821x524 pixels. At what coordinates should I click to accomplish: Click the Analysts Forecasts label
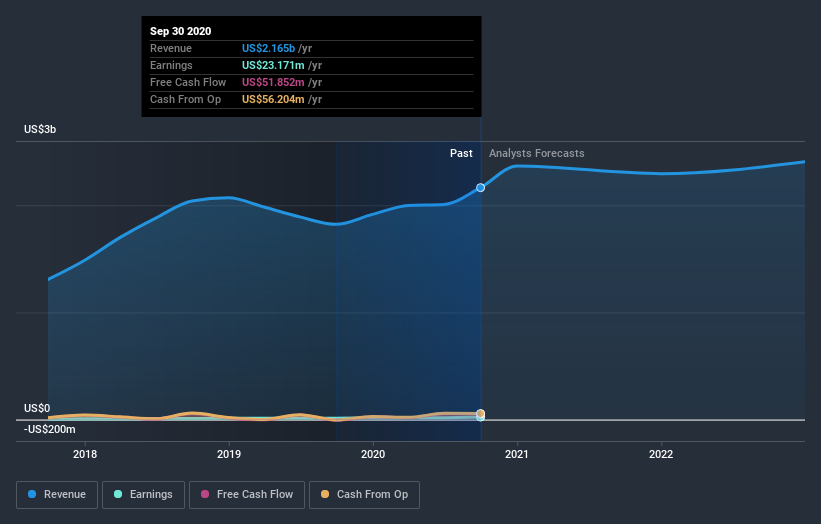[x=537, y=153]
